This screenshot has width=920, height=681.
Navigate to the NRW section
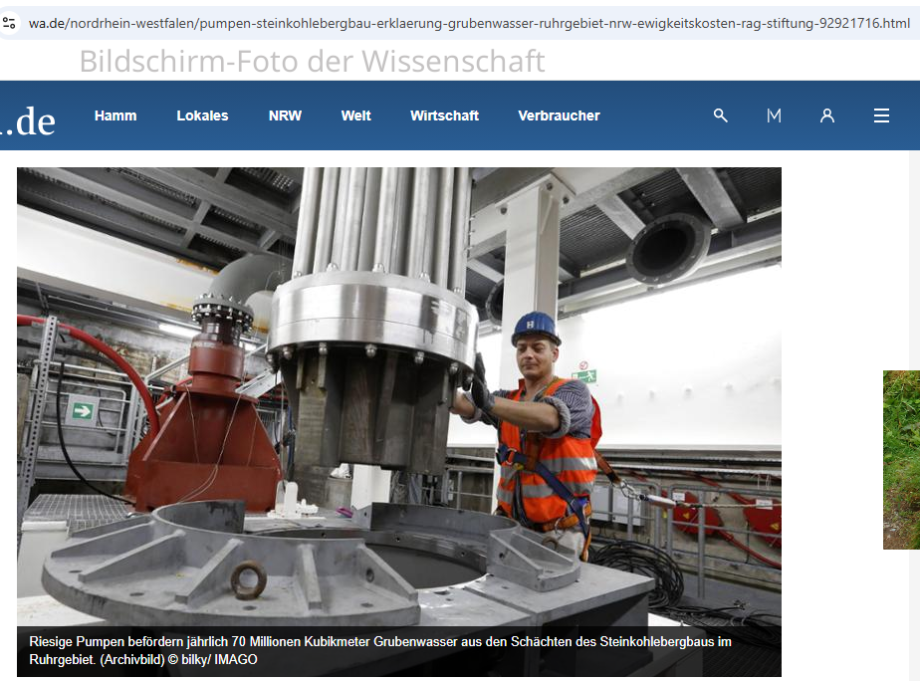[285, 116]
